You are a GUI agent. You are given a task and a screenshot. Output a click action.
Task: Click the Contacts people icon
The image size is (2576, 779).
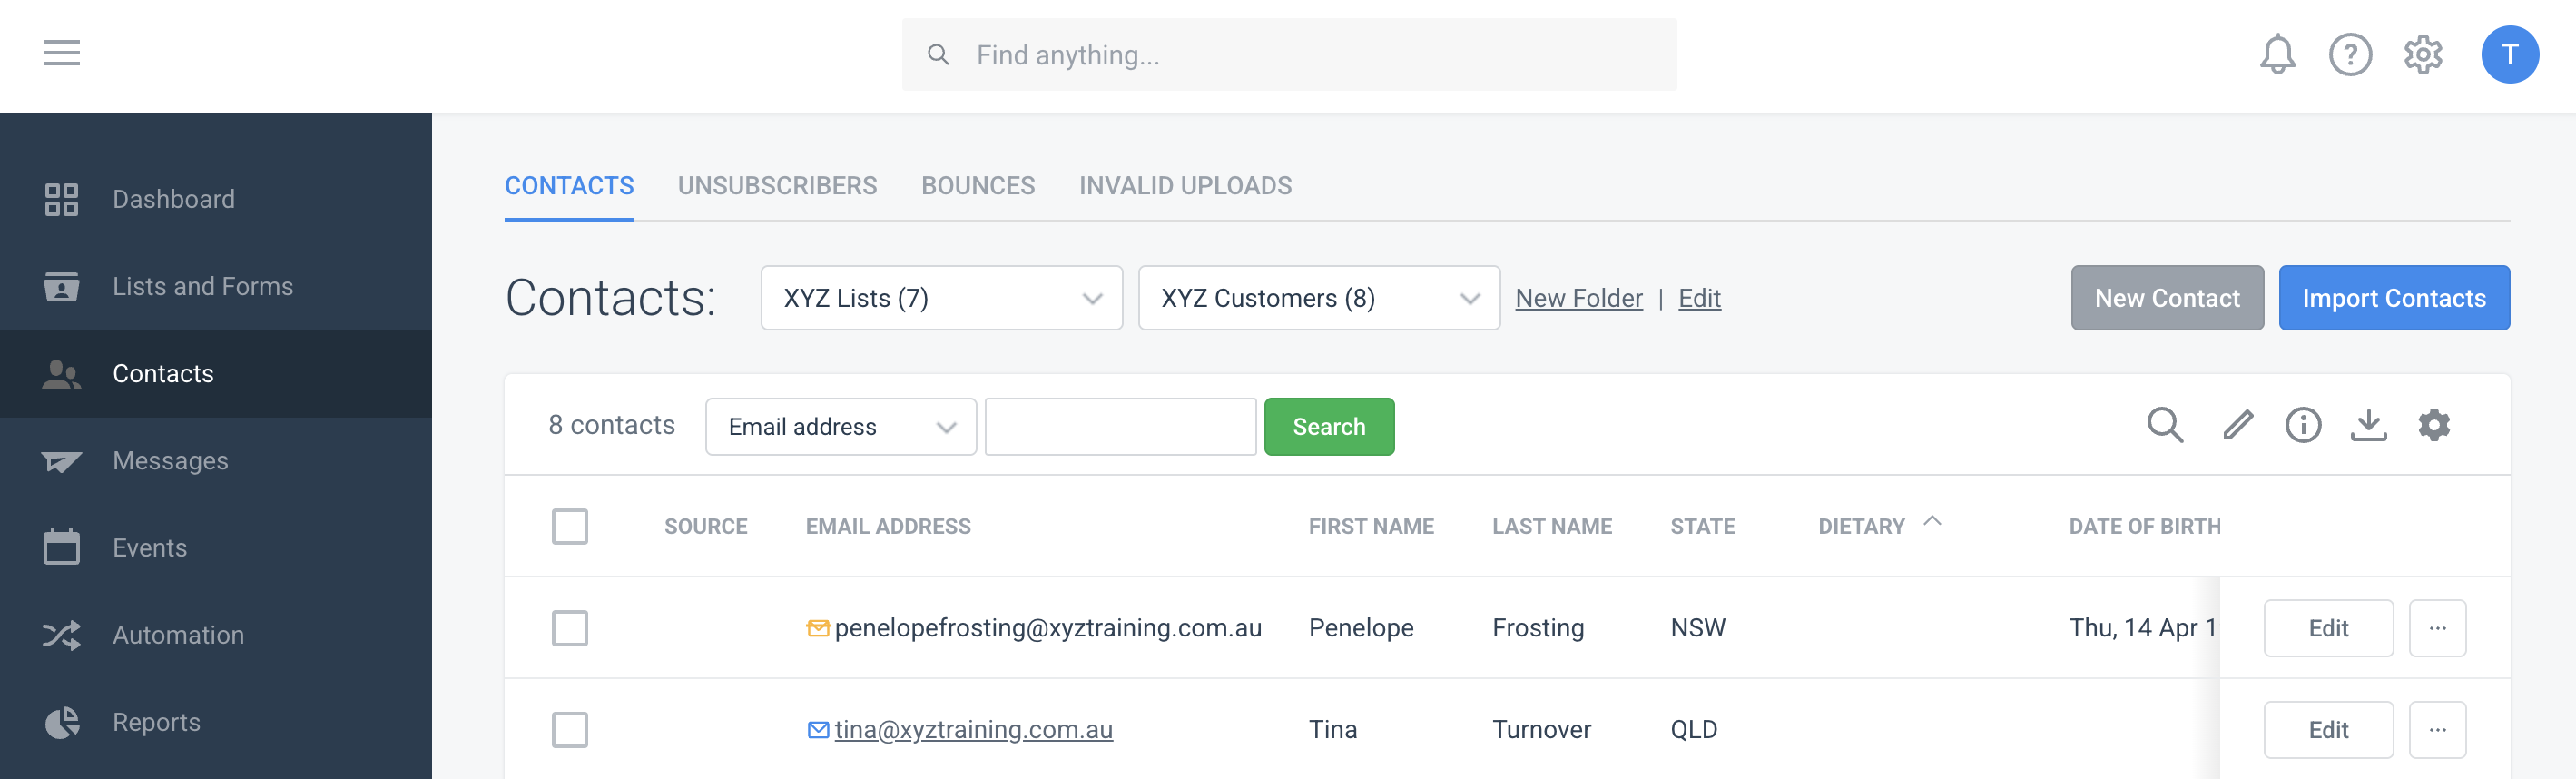(61, 374)
